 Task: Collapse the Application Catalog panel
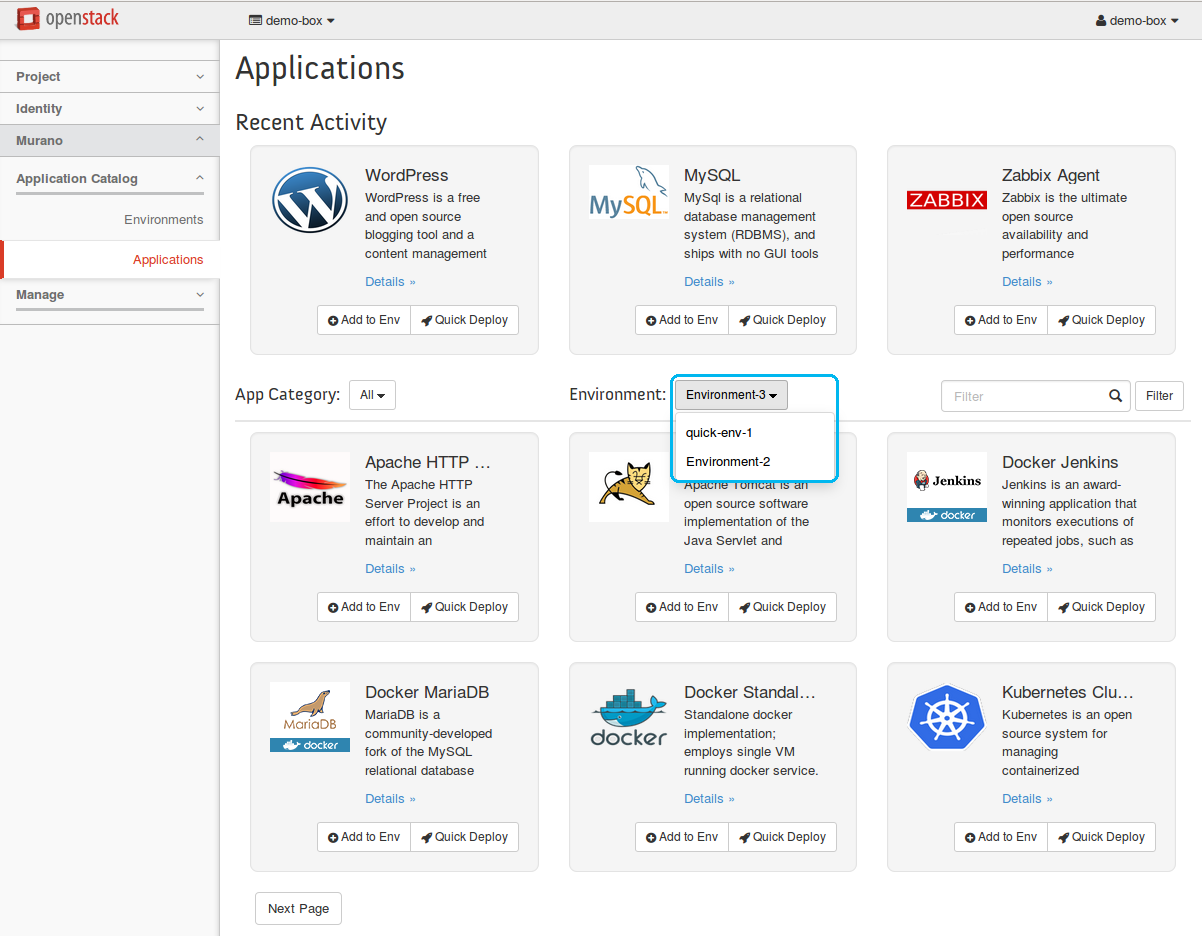pos(109,179)
